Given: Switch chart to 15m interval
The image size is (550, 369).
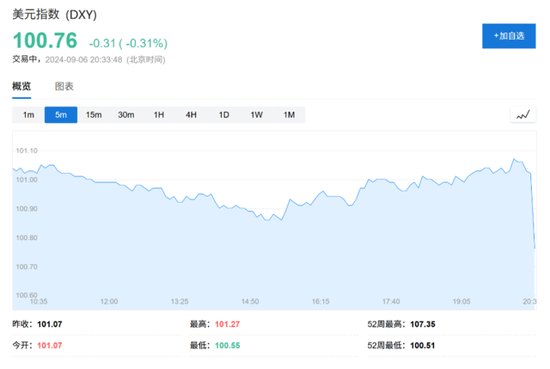Looking at the screenshot, I should tap(94, 115).
